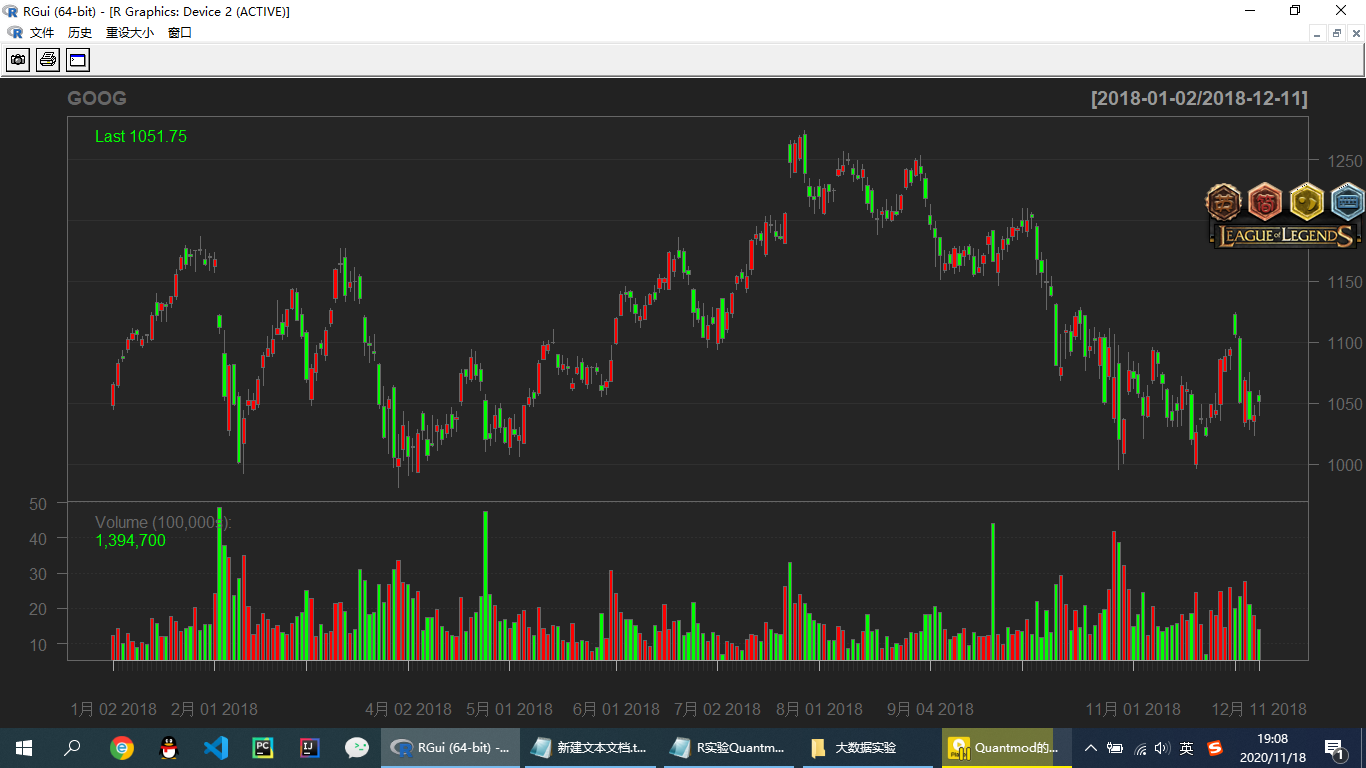
Task: Open the 文件 menu
Action: coord(42,33)
